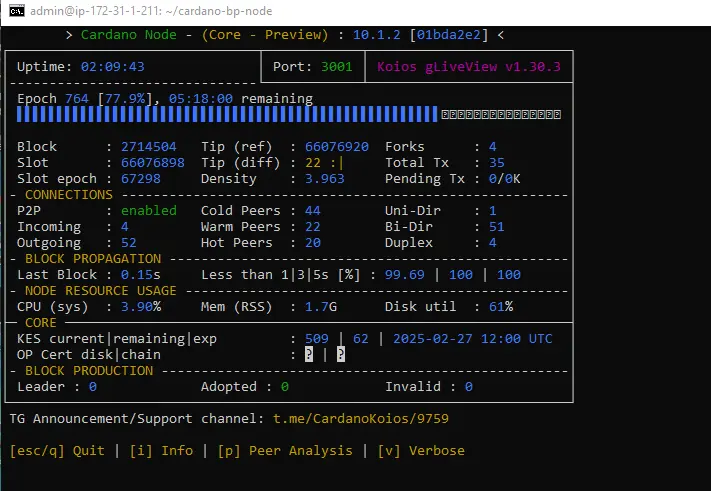This screenshot has height=491, width=711.
Task: Click the NODE RESOURCE USAGE section header
Action: pos(100,290)
